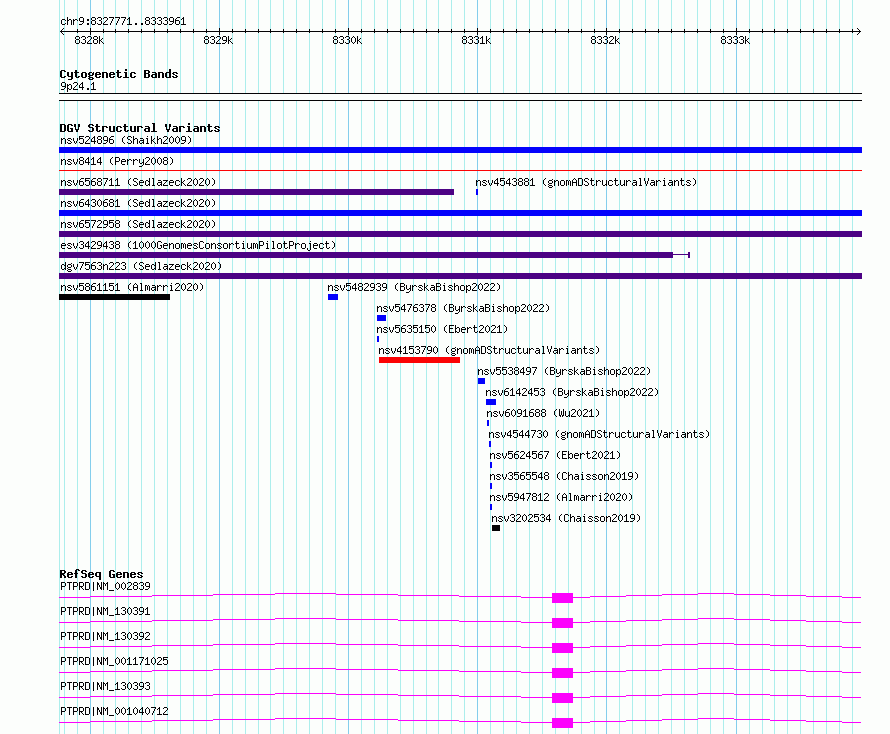Viewport: 890px width, 734px height.
Task: Click the black nsv3202534 feature block
Action: pos(496,528)
